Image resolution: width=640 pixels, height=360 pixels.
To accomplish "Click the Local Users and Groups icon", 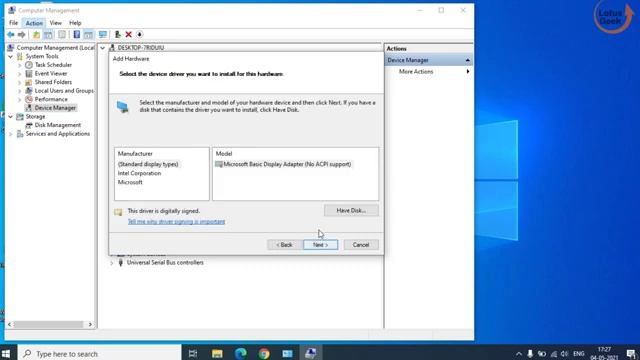I will pos(29,91).
